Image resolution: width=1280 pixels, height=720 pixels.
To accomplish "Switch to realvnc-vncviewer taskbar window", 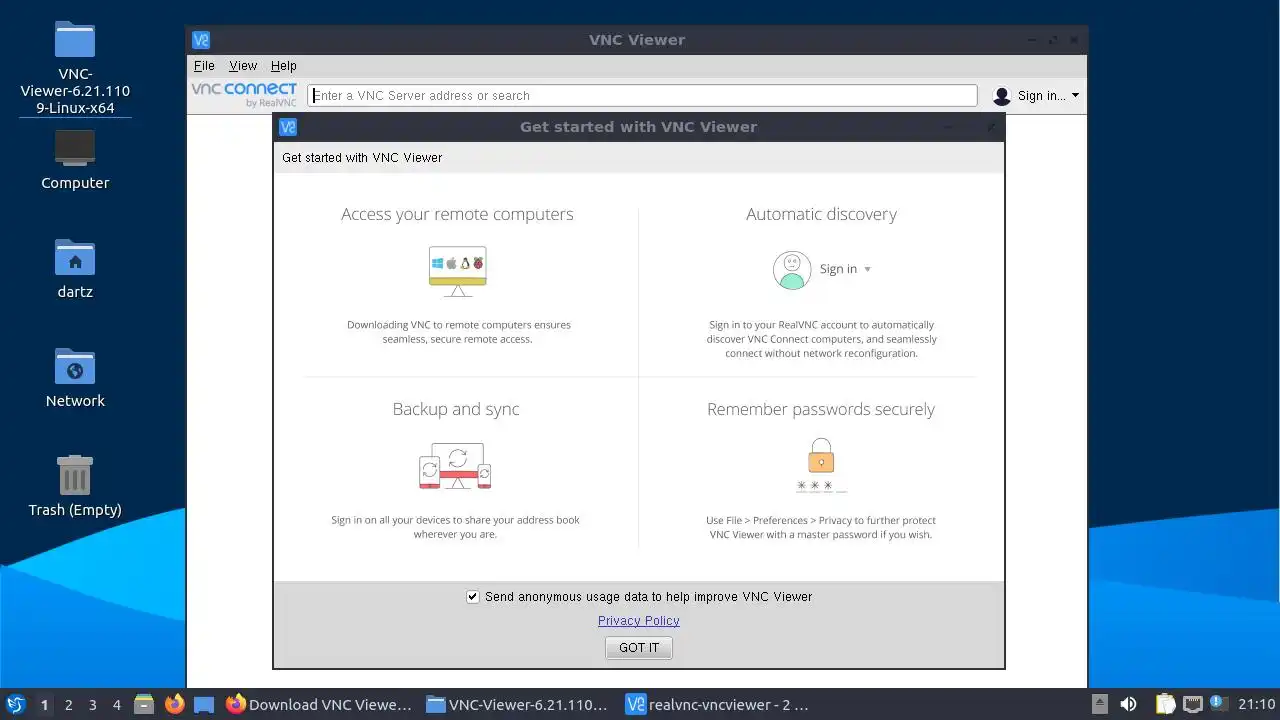I will 717,705.
